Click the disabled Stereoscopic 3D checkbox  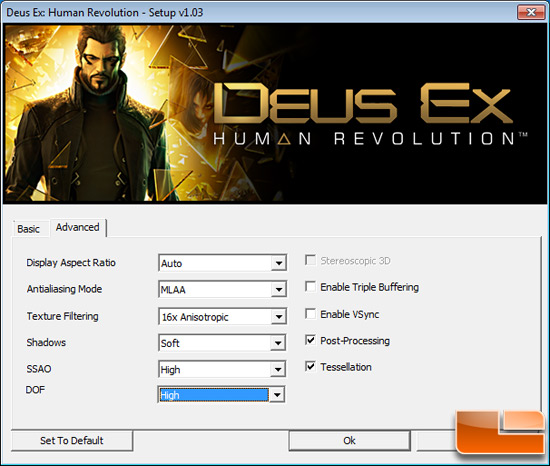point(310,260)
